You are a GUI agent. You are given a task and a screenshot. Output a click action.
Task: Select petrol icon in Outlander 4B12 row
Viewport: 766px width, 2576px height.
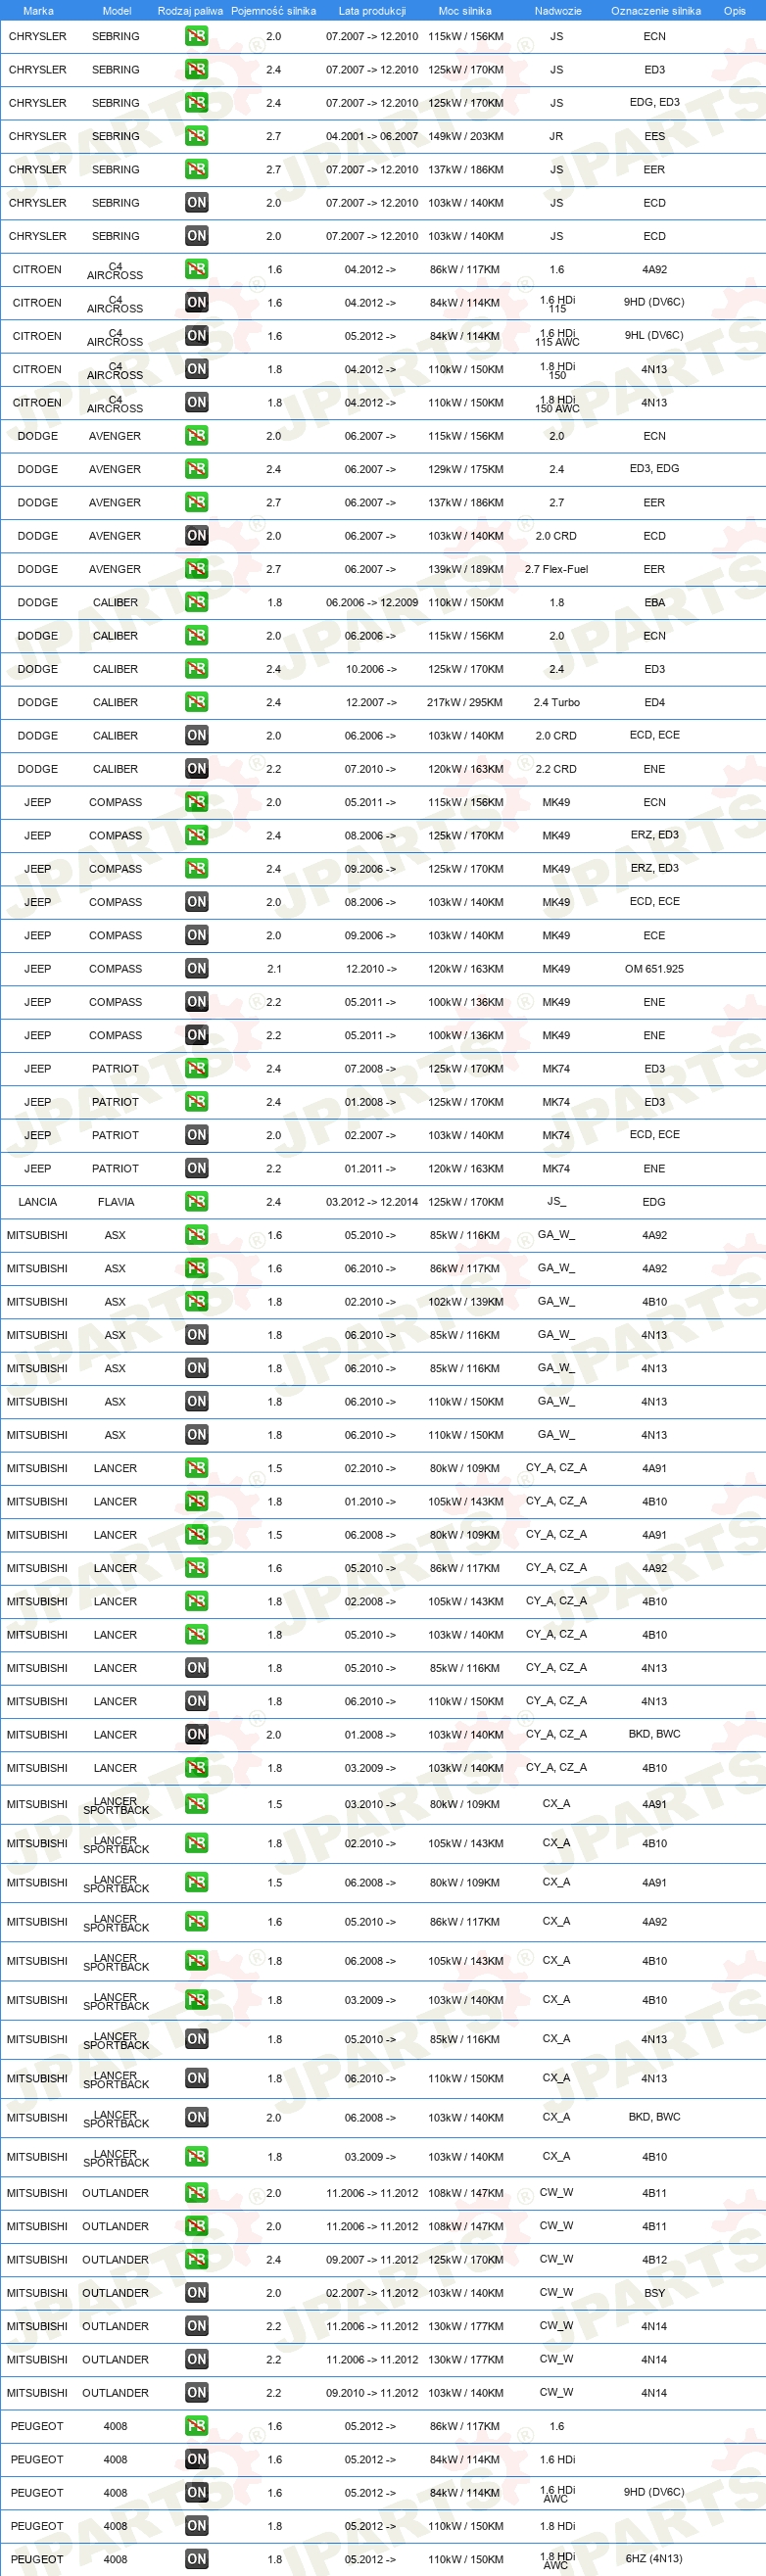pos(196,2259)
